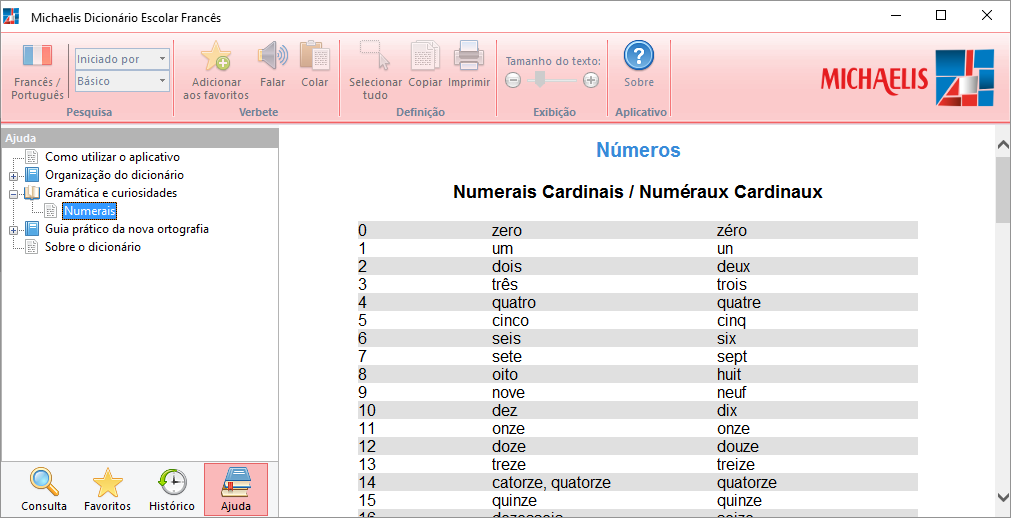Screen dimensions: 1011x518
Task: Click the word 'huit' in table
Action: pos(729,375)
